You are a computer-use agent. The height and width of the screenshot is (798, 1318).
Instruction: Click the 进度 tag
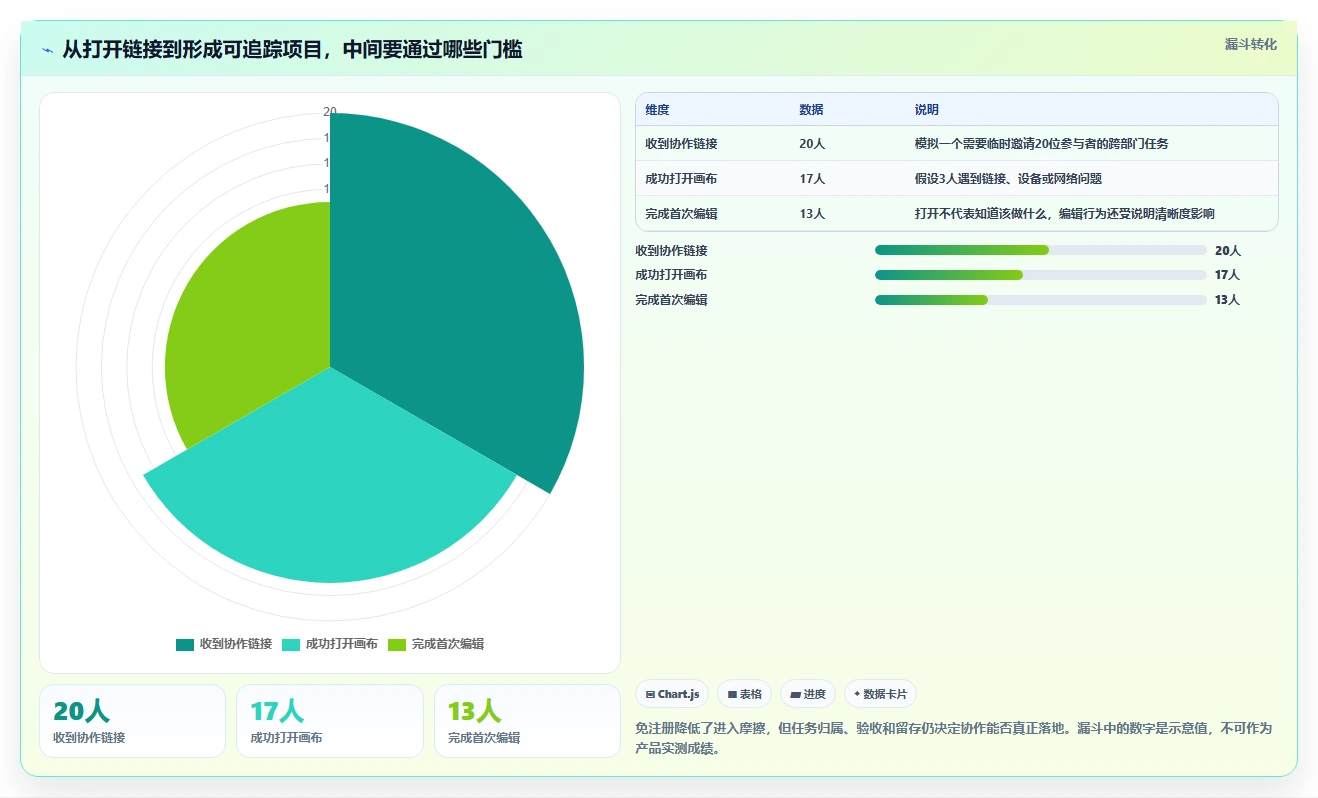click(808, 694)
